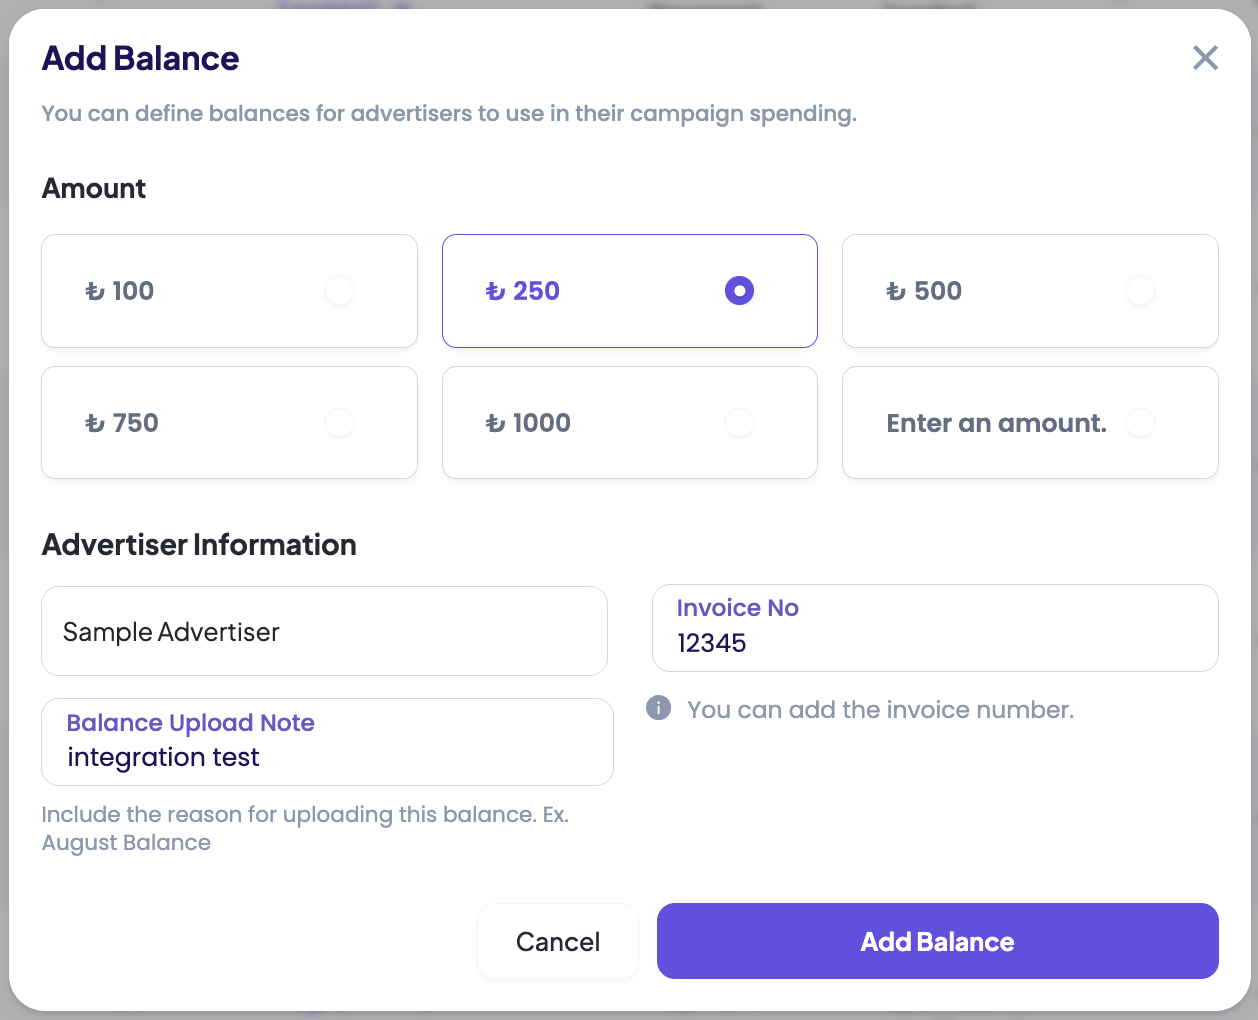The height and width of the screenshot is (1020, 1258).
Task: Click the lira symbol beside 1000
Action: (x=495, y=424)
